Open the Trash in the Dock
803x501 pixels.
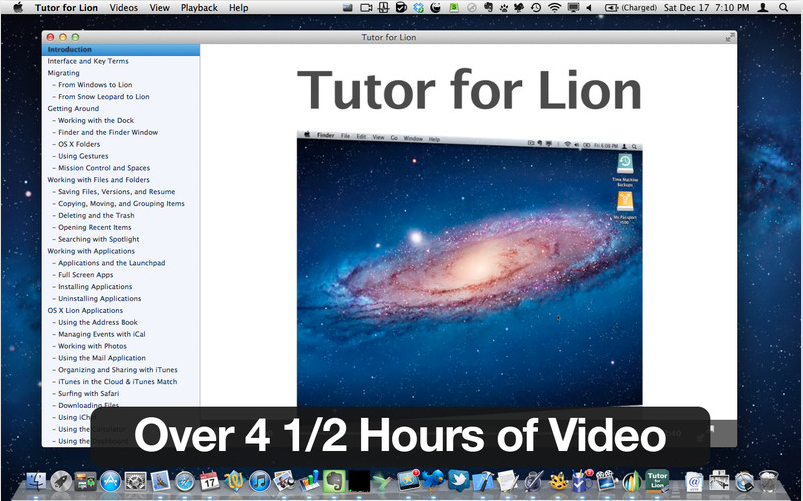point(769,482)
